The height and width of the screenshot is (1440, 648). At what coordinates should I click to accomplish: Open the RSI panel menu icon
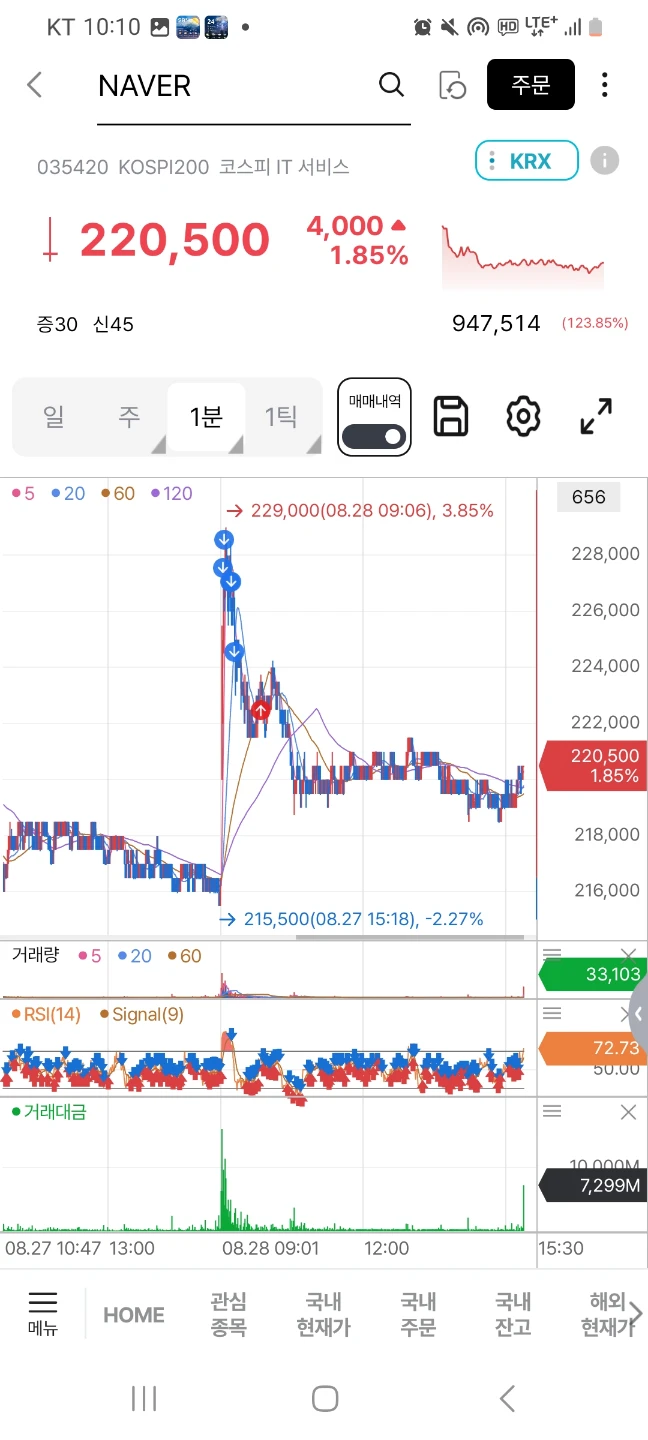(x=552, y=1014)
